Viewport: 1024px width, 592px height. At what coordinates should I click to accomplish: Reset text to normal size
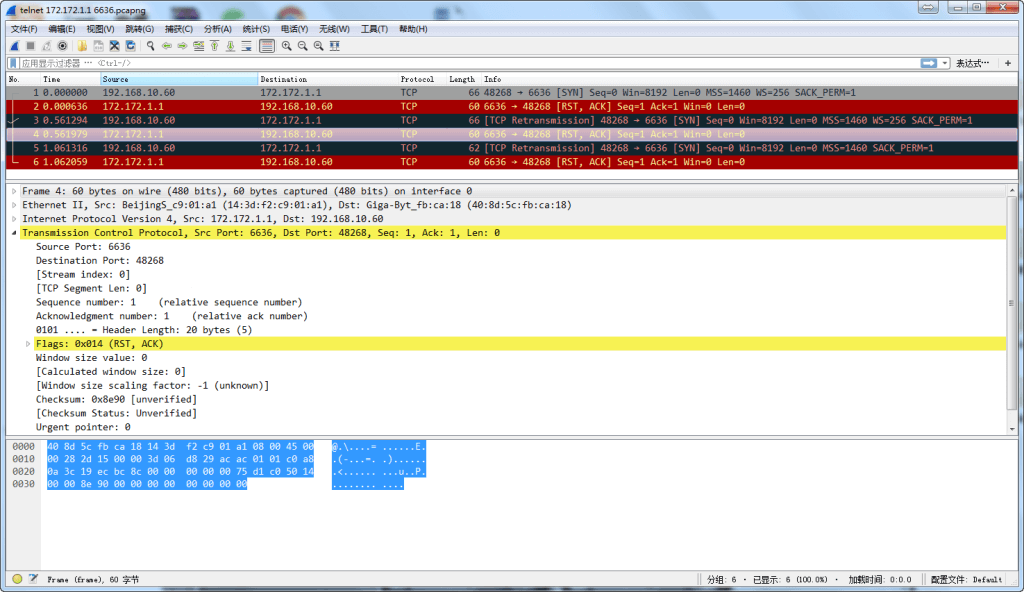319,46
